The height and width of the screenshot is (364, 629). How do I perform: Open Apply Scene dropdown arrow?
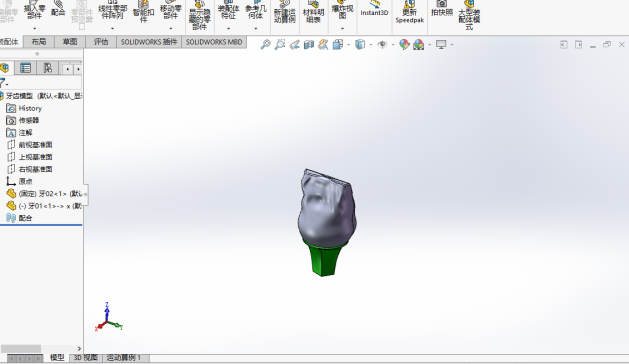429,45
